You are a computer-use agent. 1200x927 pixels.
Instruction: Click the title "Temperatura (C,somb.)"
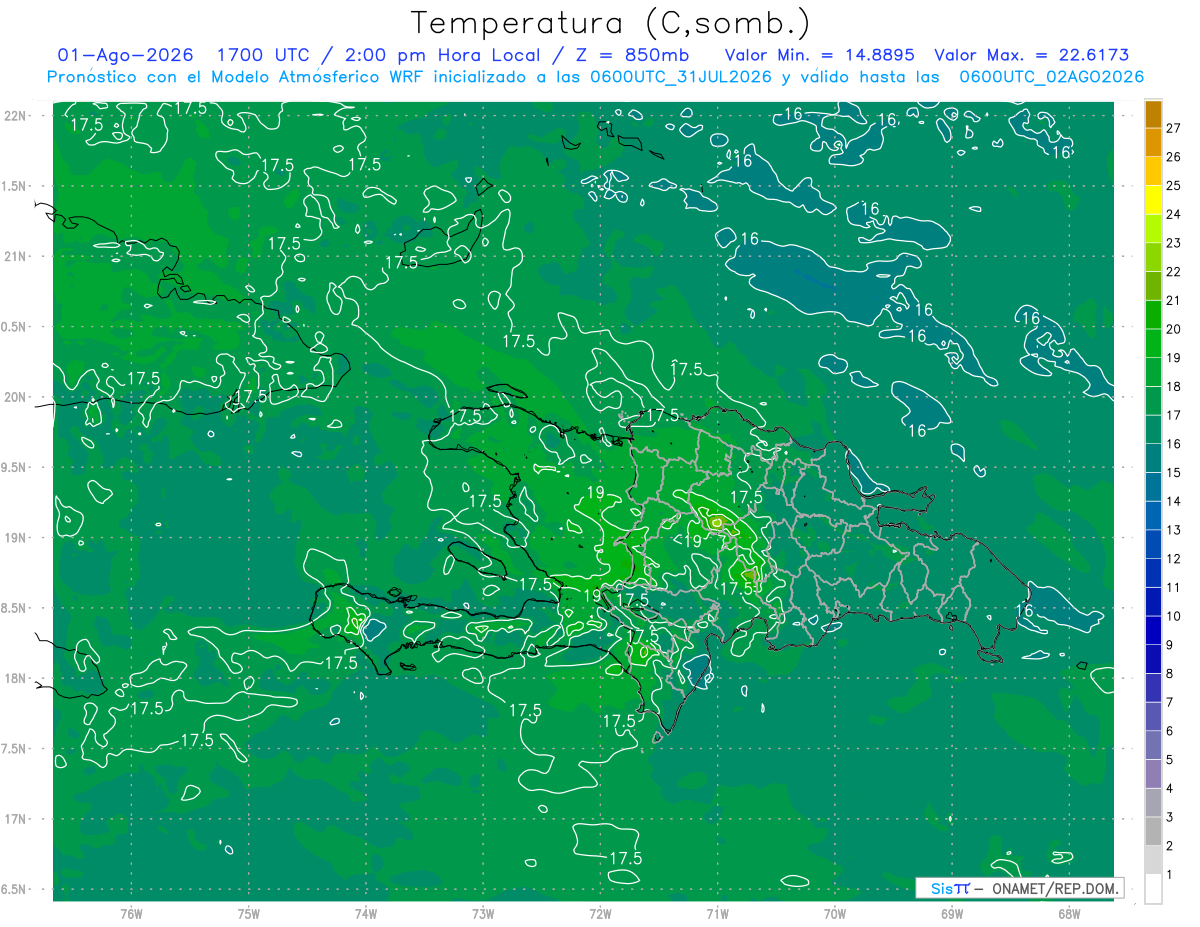pos(611,23)
